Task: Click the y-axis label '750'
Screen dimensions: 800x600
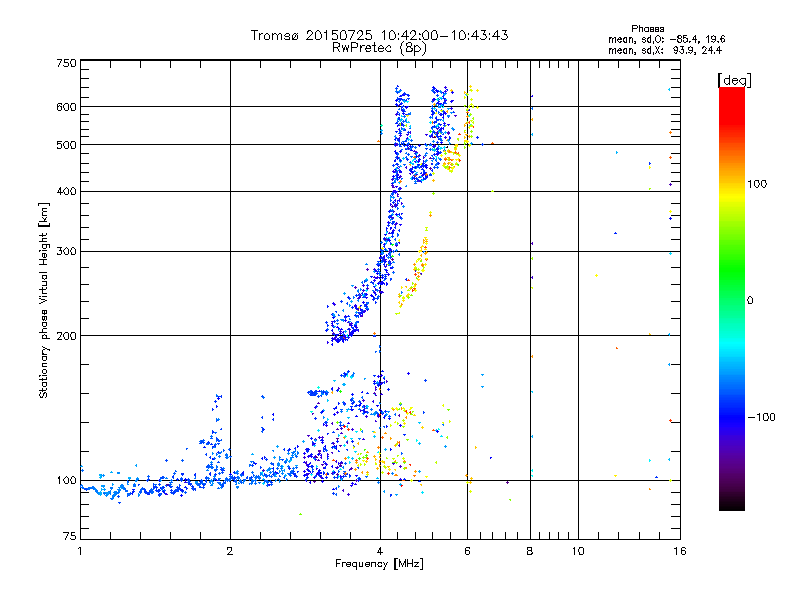Action: point(67,63)
